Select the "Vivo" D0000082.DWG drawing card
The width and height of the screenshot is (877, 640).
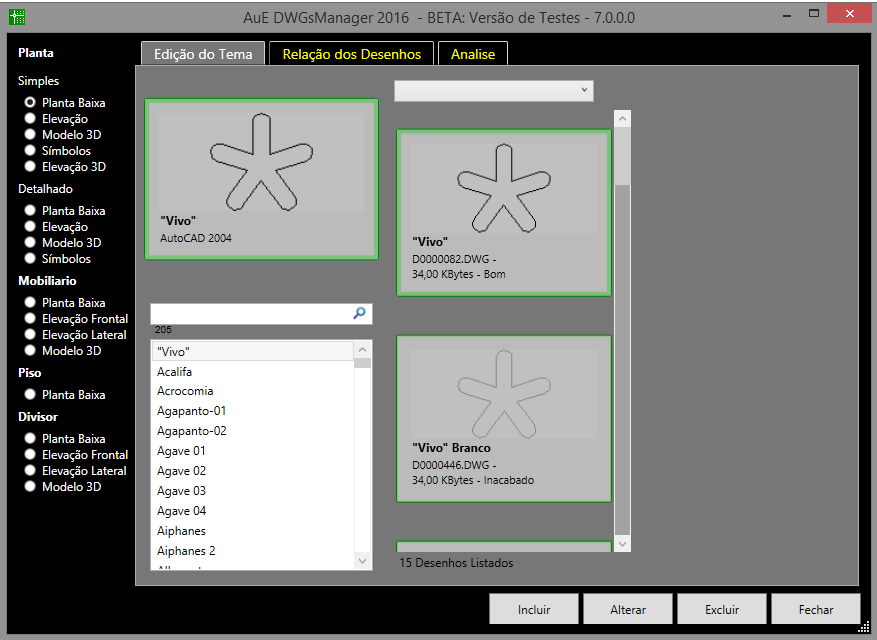[x=504, y=212]
